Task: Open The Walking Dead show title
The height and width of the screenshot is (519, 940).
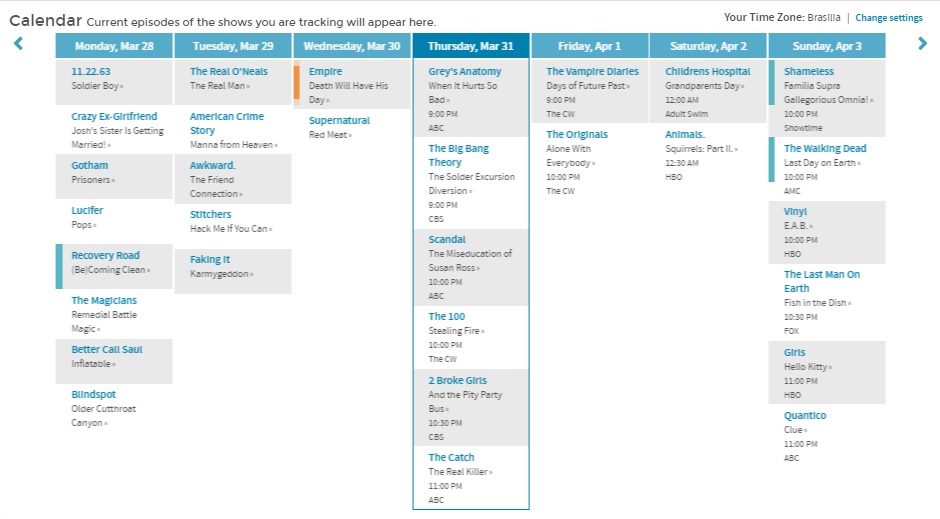Action: [825, 149]
